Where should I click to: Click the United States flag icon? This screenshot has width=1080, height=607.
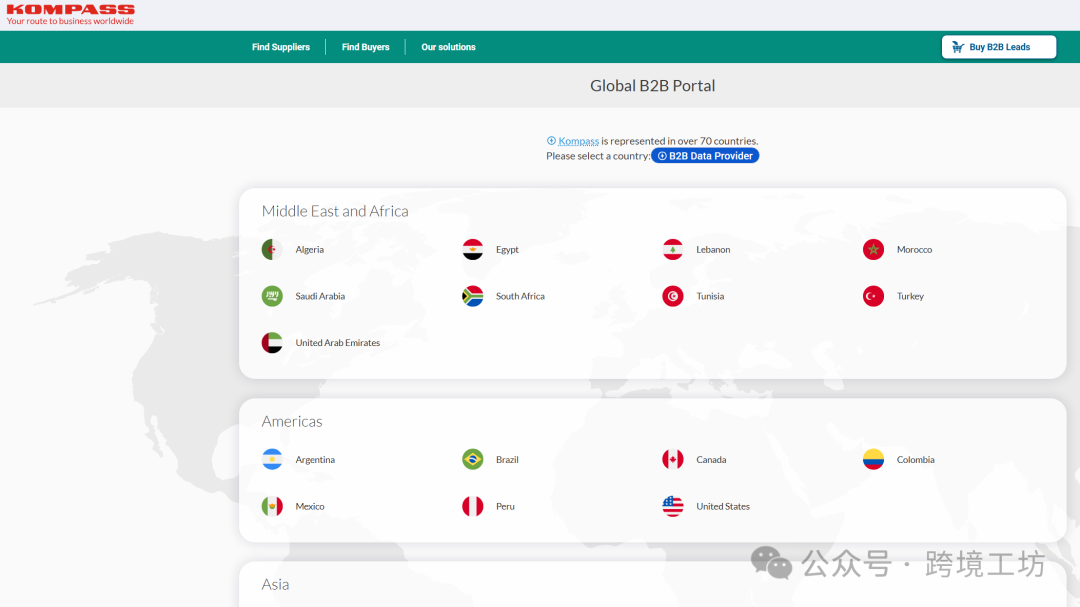pyautogui.click(x=673, y=506)
